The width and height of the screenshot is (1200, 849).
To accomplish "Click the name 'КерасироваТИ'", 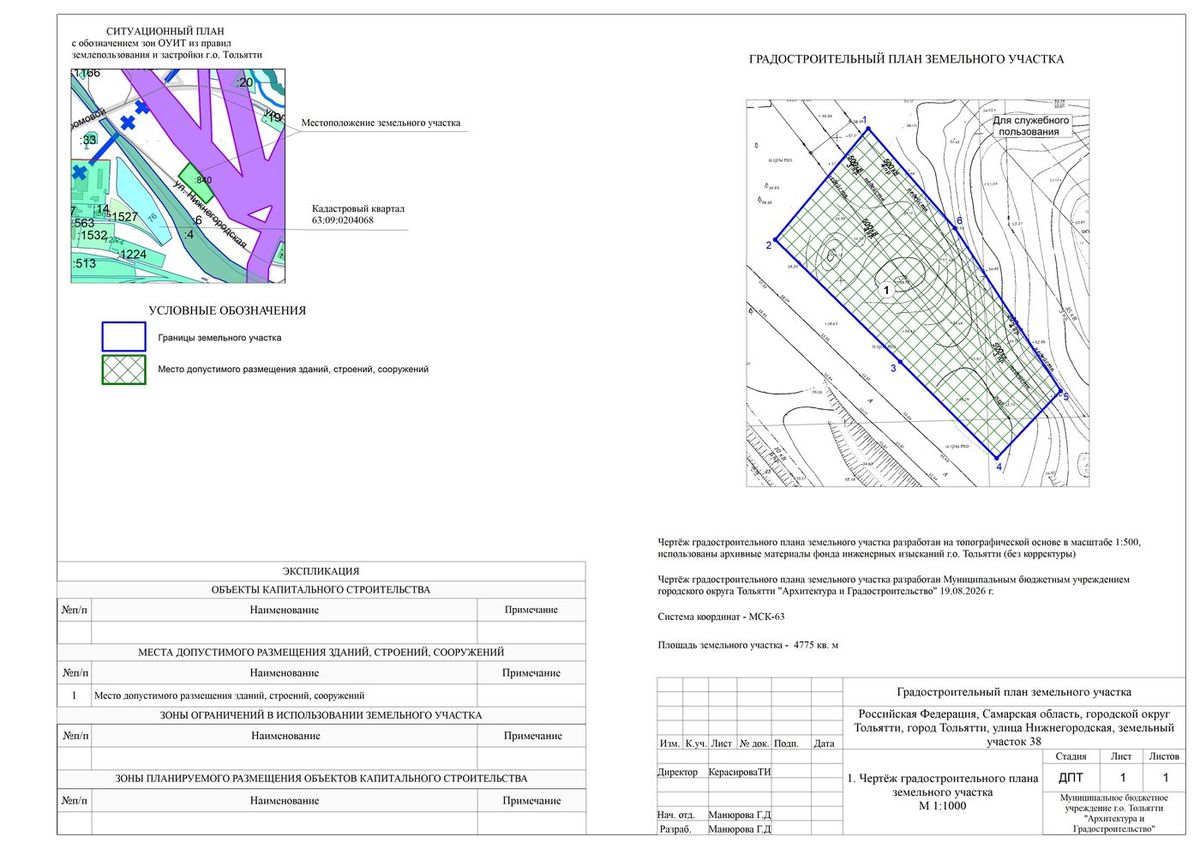I will pyautogui.click(x=739, y=773).
